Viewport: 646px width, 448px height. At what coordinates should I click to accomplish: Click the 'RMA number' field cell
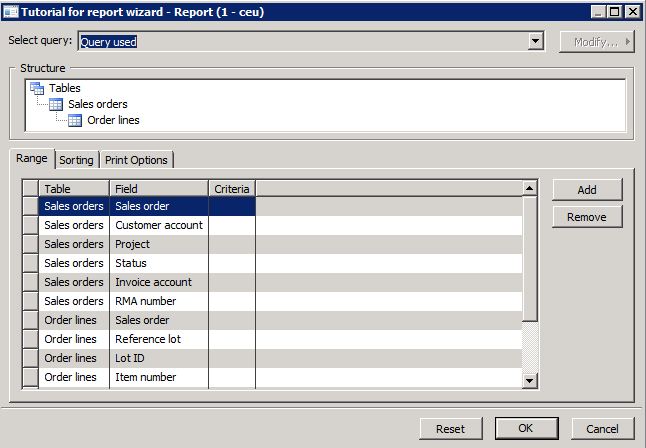(159, 301)
